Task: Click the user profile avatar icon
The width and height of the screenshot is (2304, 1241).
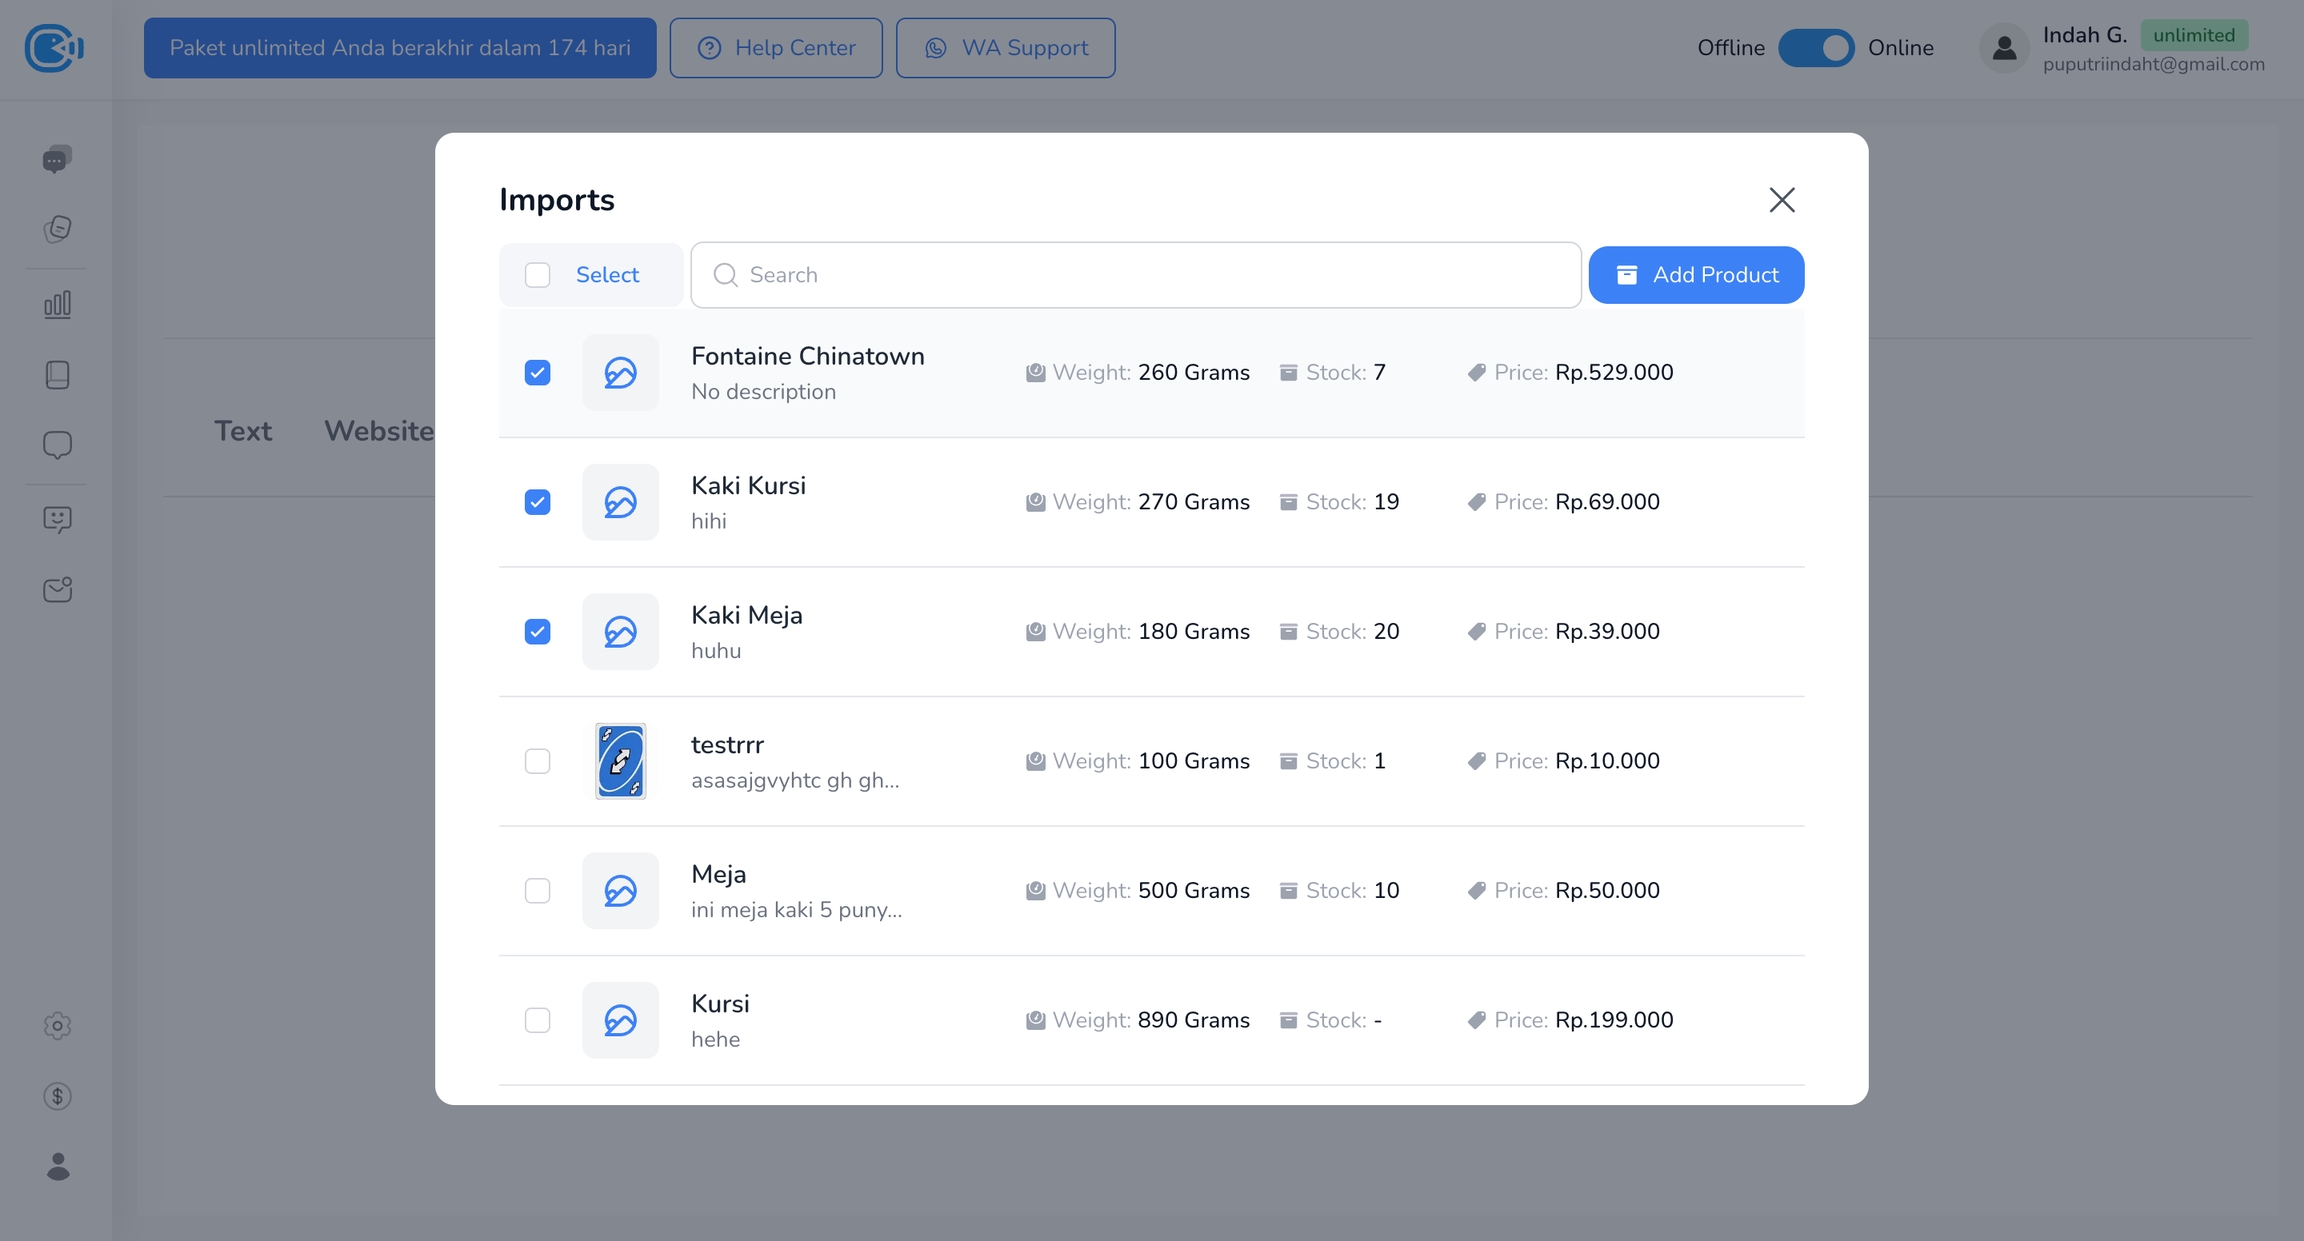Action: click(2004, 48)
